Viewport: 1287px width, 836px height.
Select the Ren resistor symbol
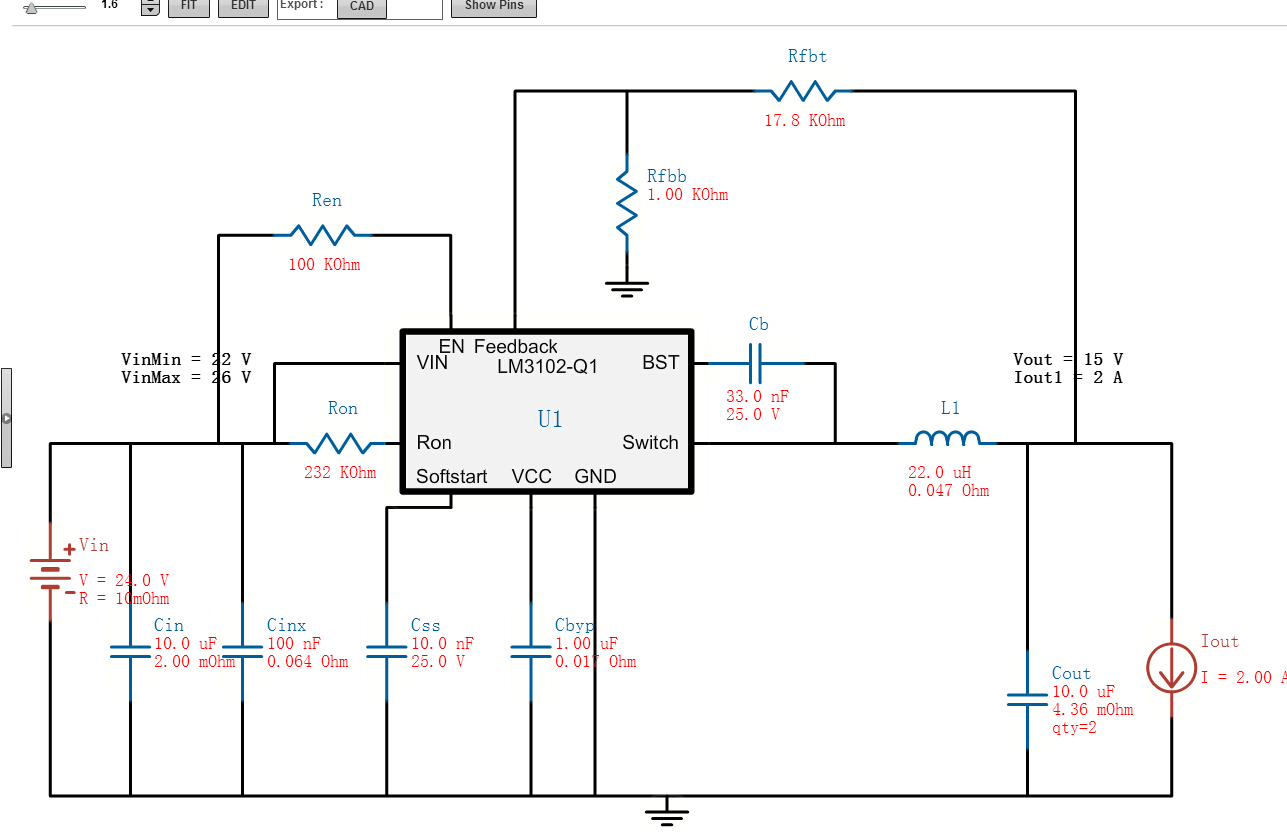322,235
